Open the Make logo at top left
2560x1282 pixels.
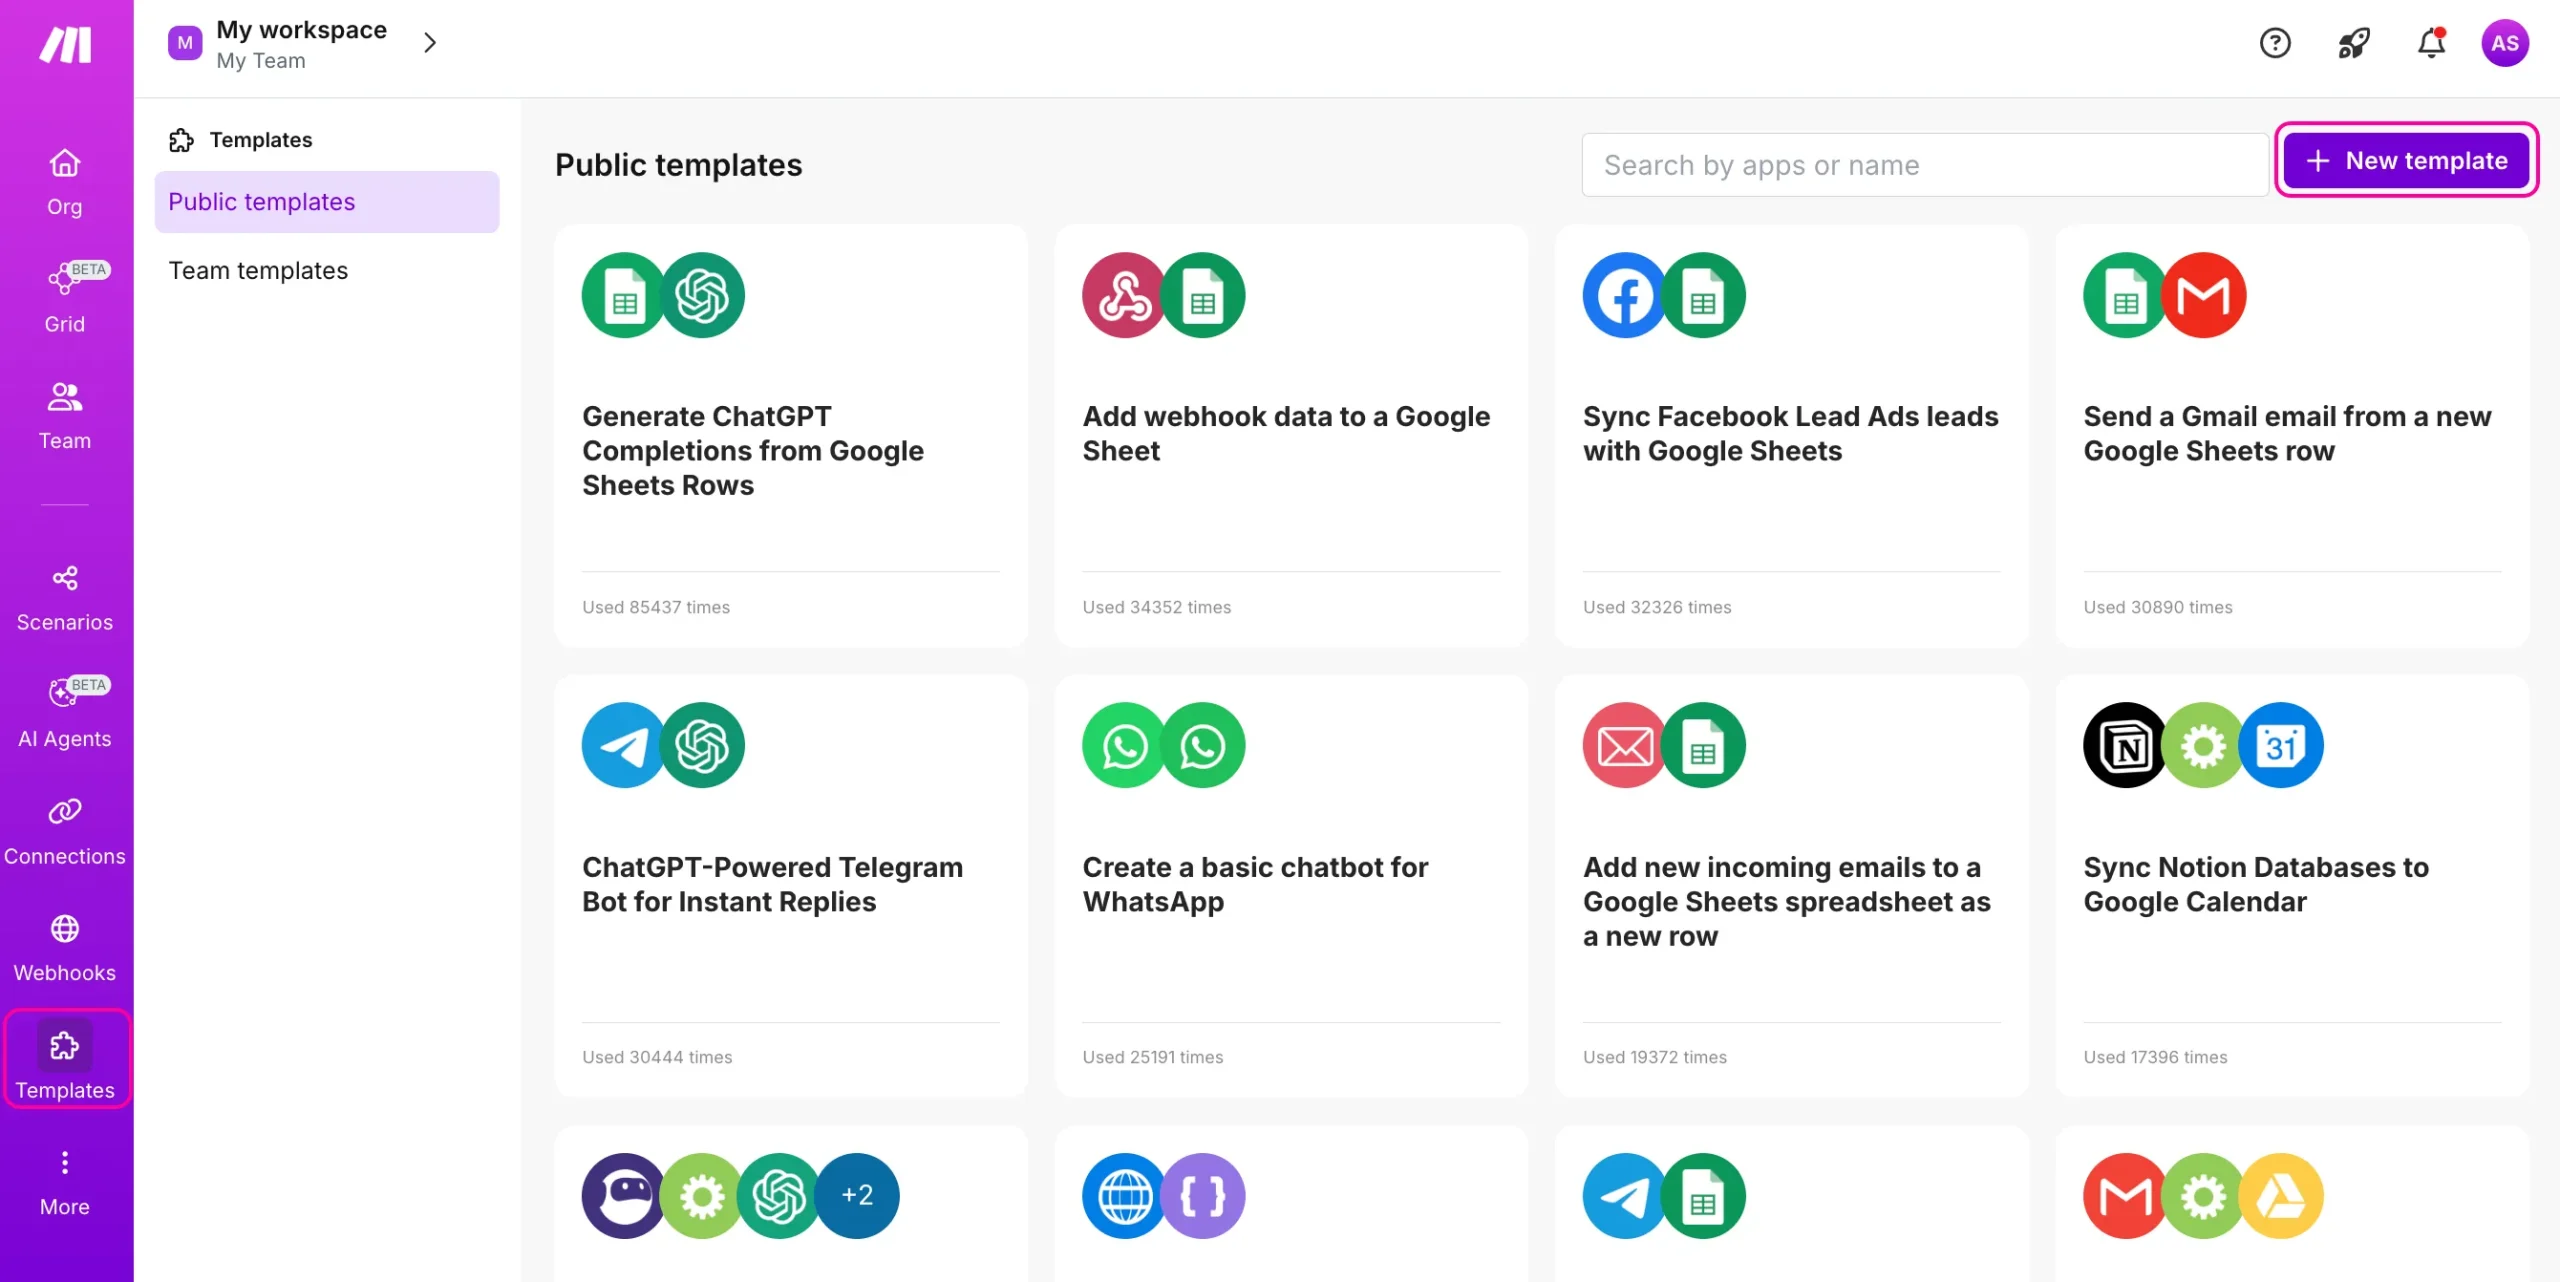tap(64, 44)
